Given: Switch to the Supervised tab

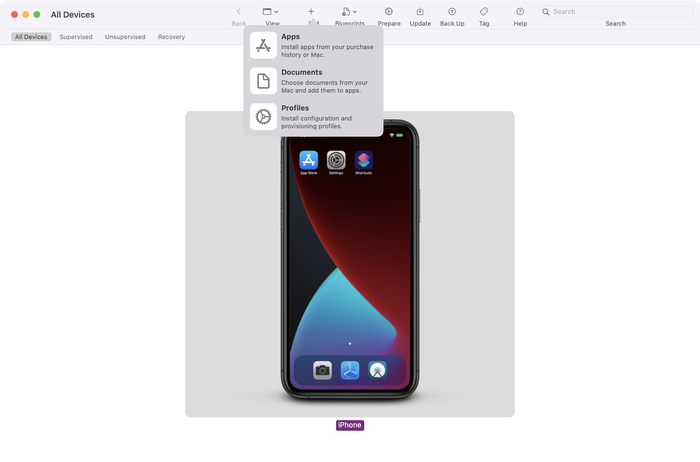Looking at the screenshot, I should click(76, 37).
